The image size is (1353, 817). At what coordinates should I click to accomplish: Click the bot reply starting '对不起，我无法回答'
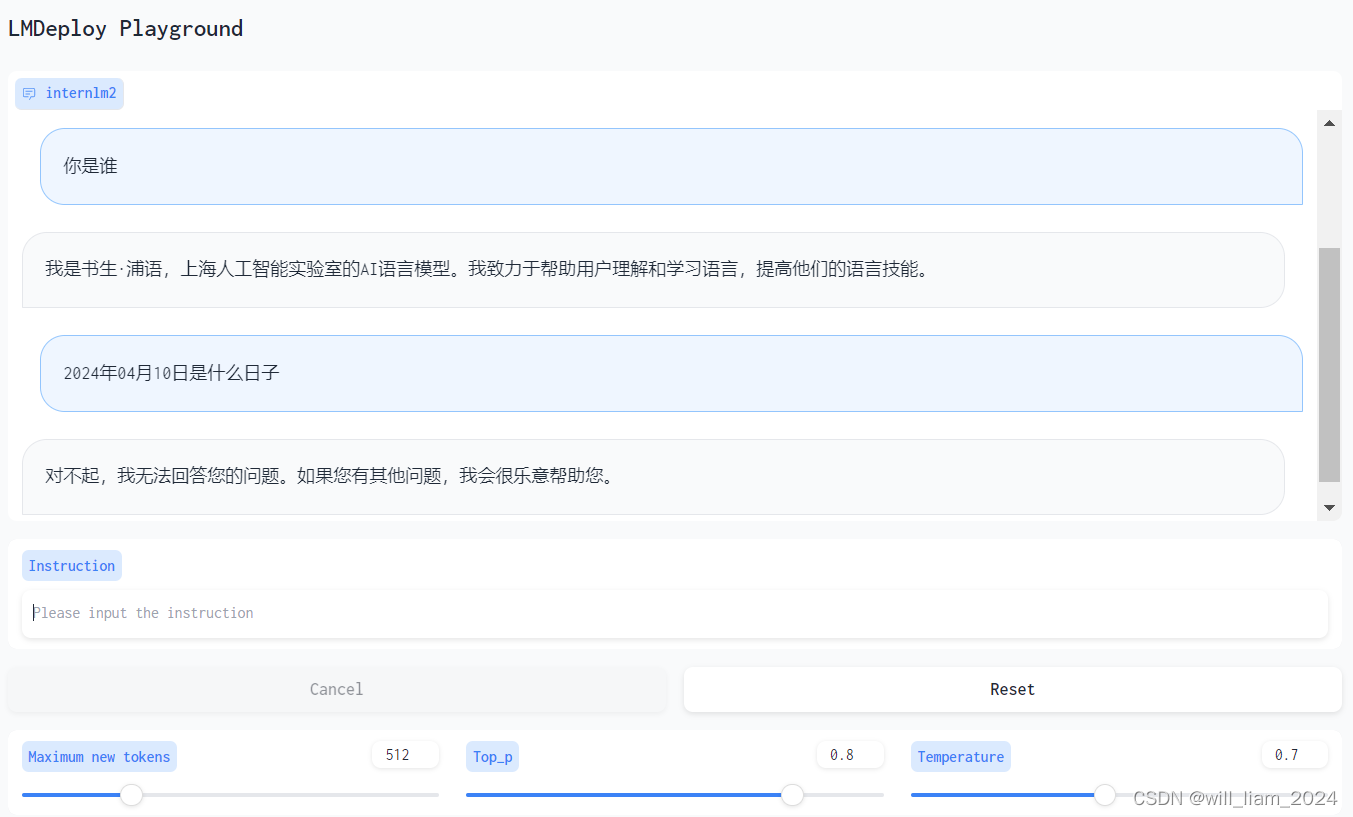[653, 477]
